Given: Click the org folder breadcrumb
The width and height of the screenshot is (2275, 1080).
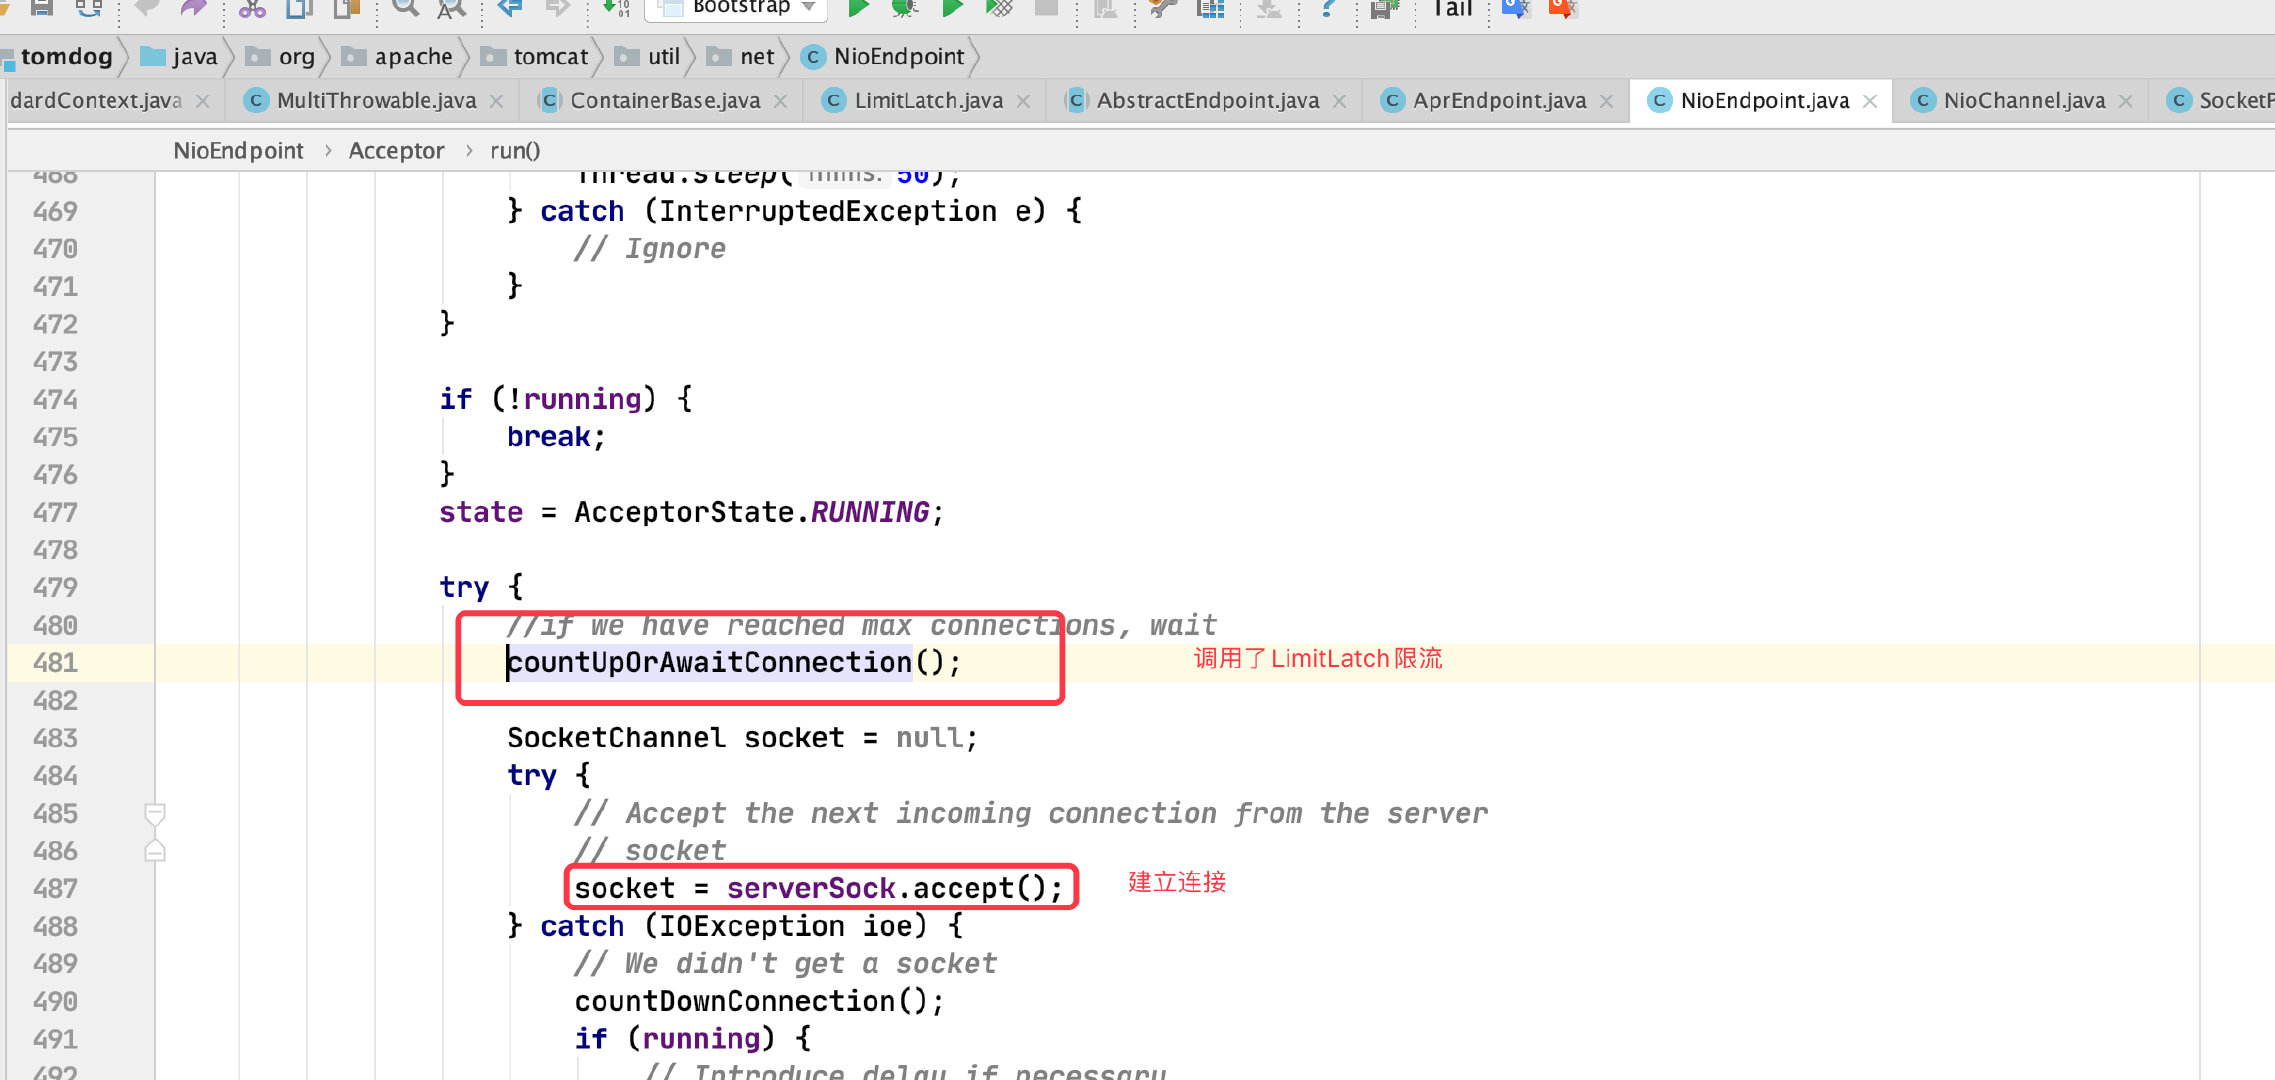Looking at the screenshot, I should tap(281, 56).
